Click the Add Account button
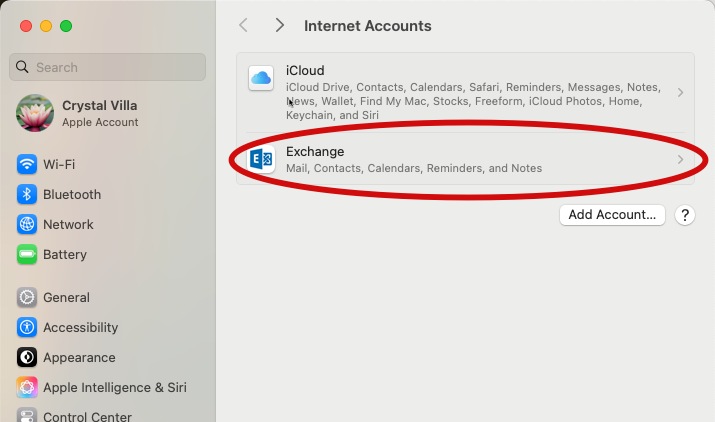This screenshot has width=715, height=422. pos(612,215)
